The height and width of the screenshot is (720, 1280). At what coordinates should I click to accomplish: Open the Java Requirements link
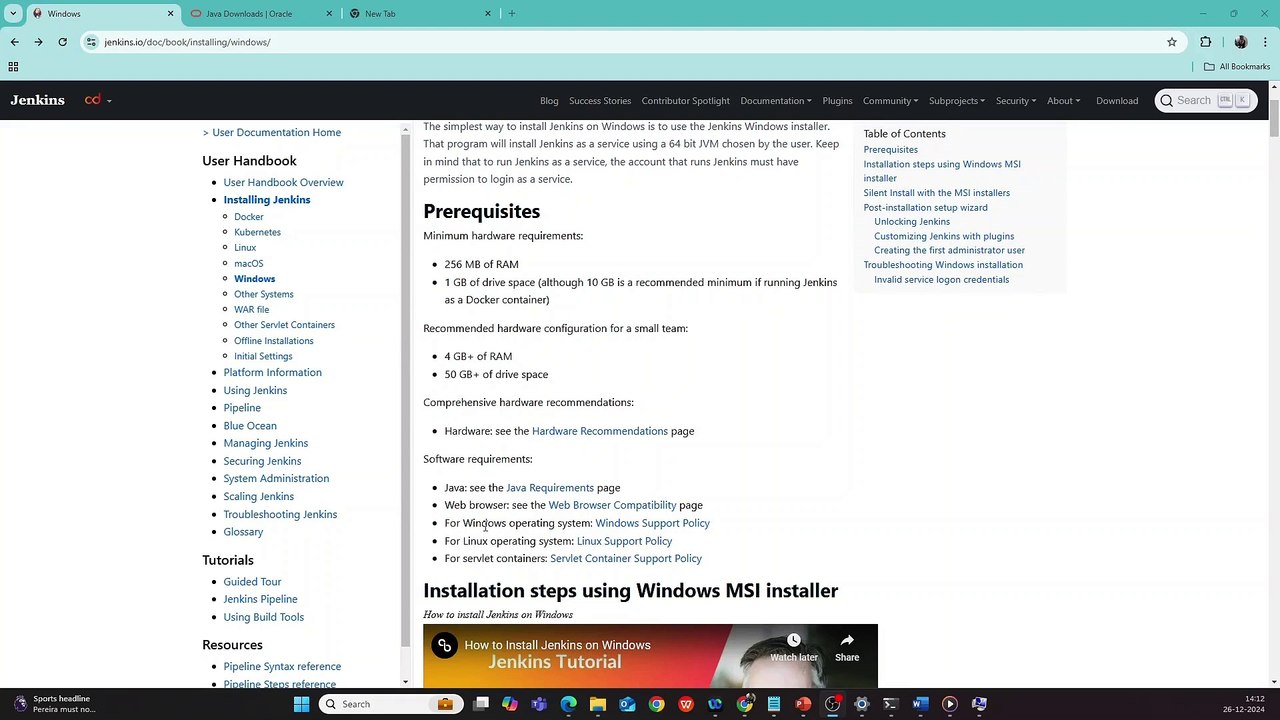[550, 488]
